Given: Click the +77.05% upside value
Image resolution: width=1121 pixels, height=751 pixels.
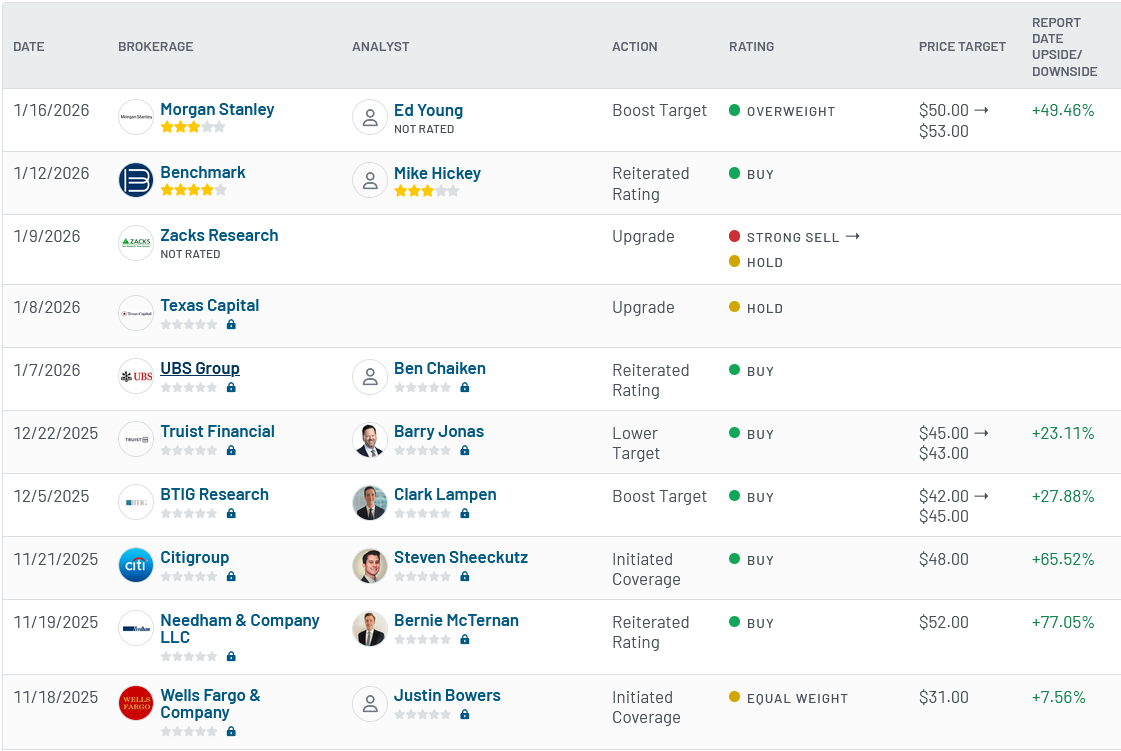Looking at the screenshot, I should 1062,622.
